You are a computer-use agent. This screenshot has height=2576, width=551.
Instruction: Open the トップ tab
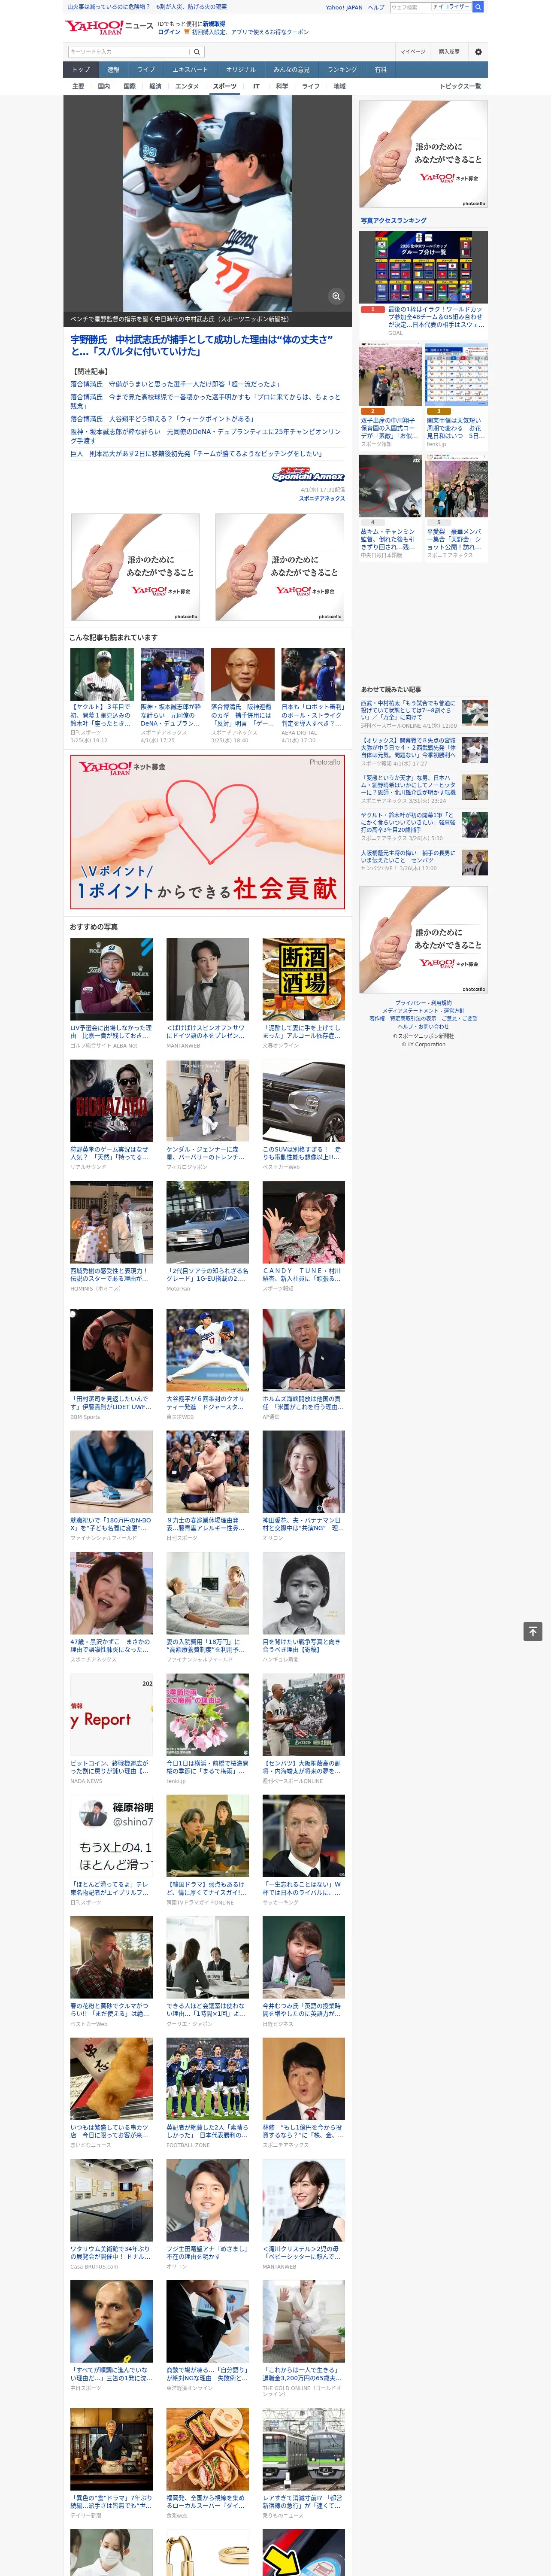click(81, 70)
